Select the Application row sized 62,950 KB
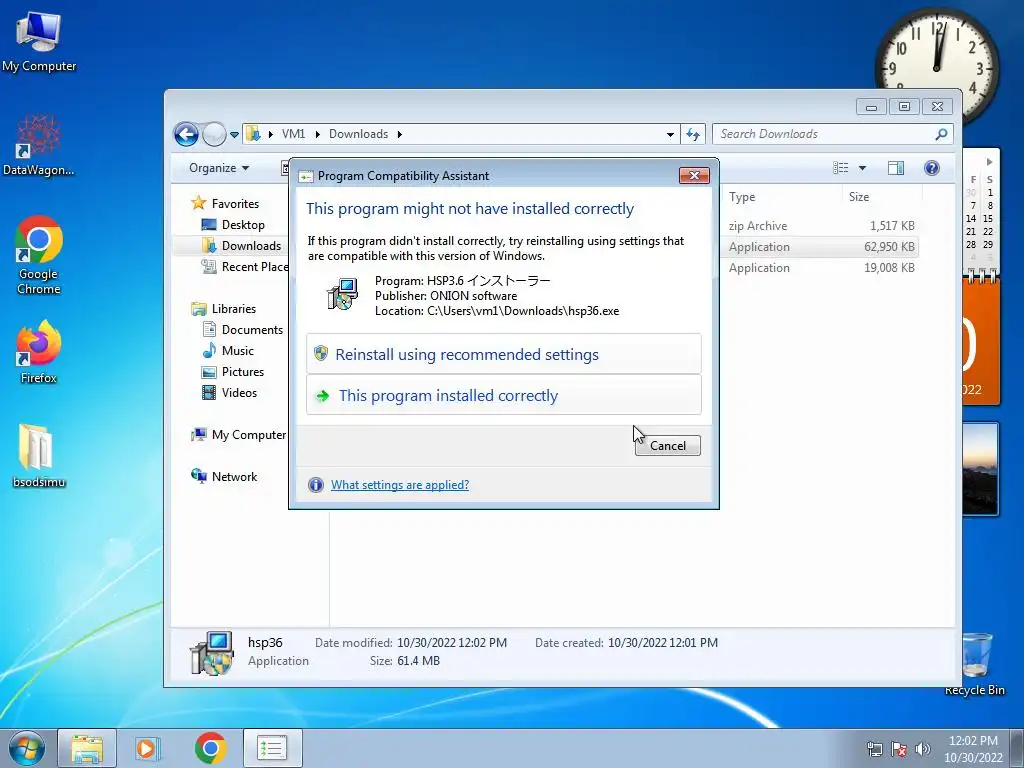1024x768 pixels. click(x=822, y=247)
